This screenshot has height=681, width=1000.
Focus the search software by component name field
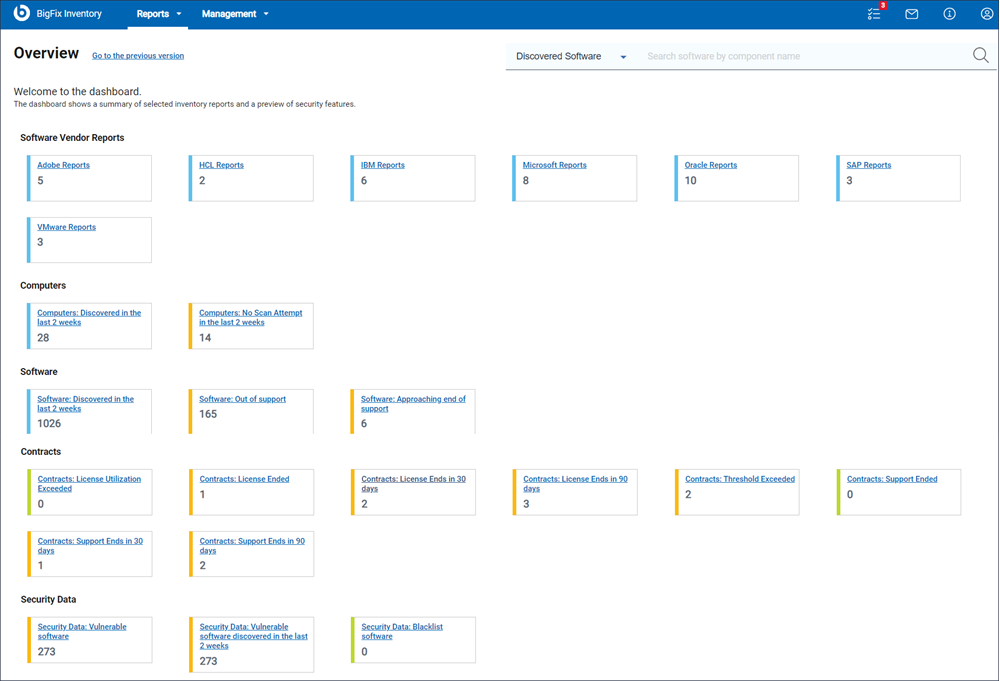click(x=805, y=56)
